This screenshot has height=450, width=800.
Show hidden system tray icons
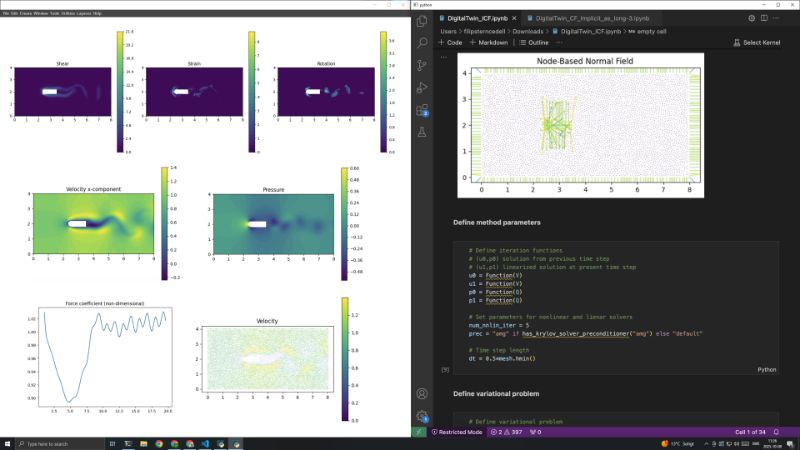pyautogui.click(x=707, y=444)
